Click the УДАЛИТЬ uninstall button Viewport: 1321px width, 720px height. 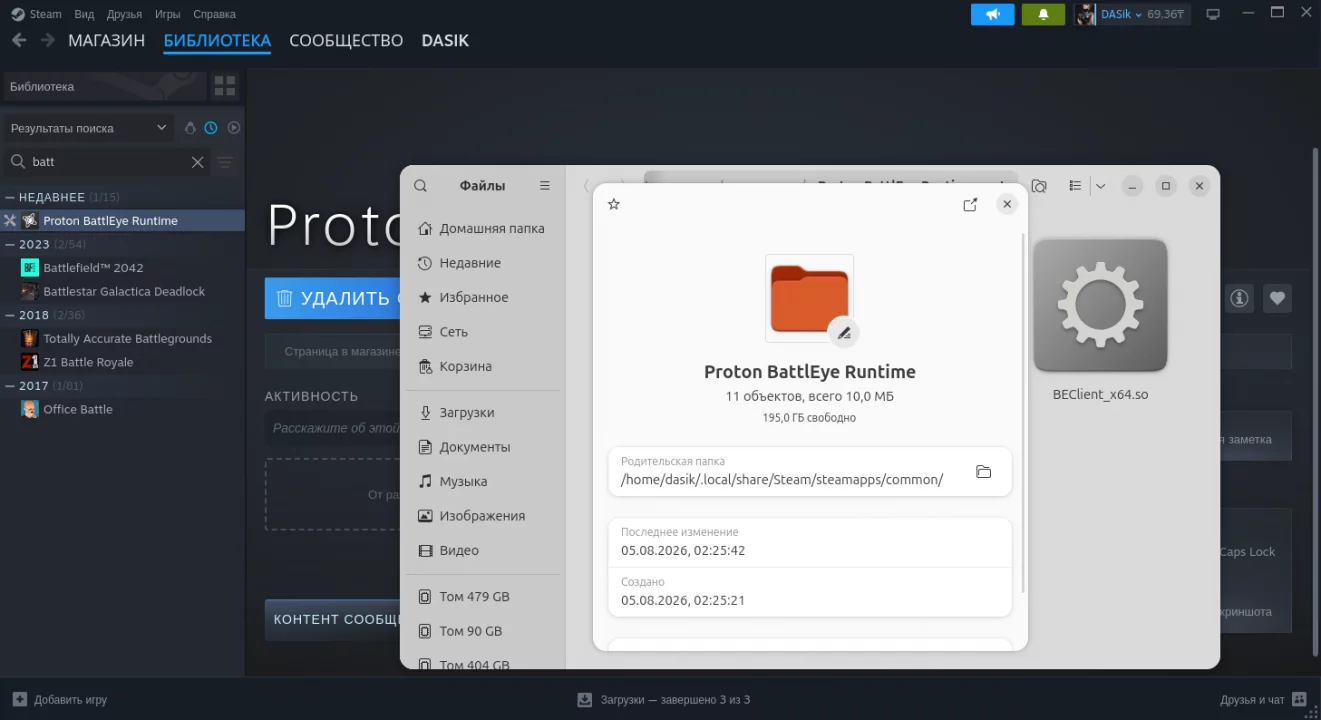332,298
